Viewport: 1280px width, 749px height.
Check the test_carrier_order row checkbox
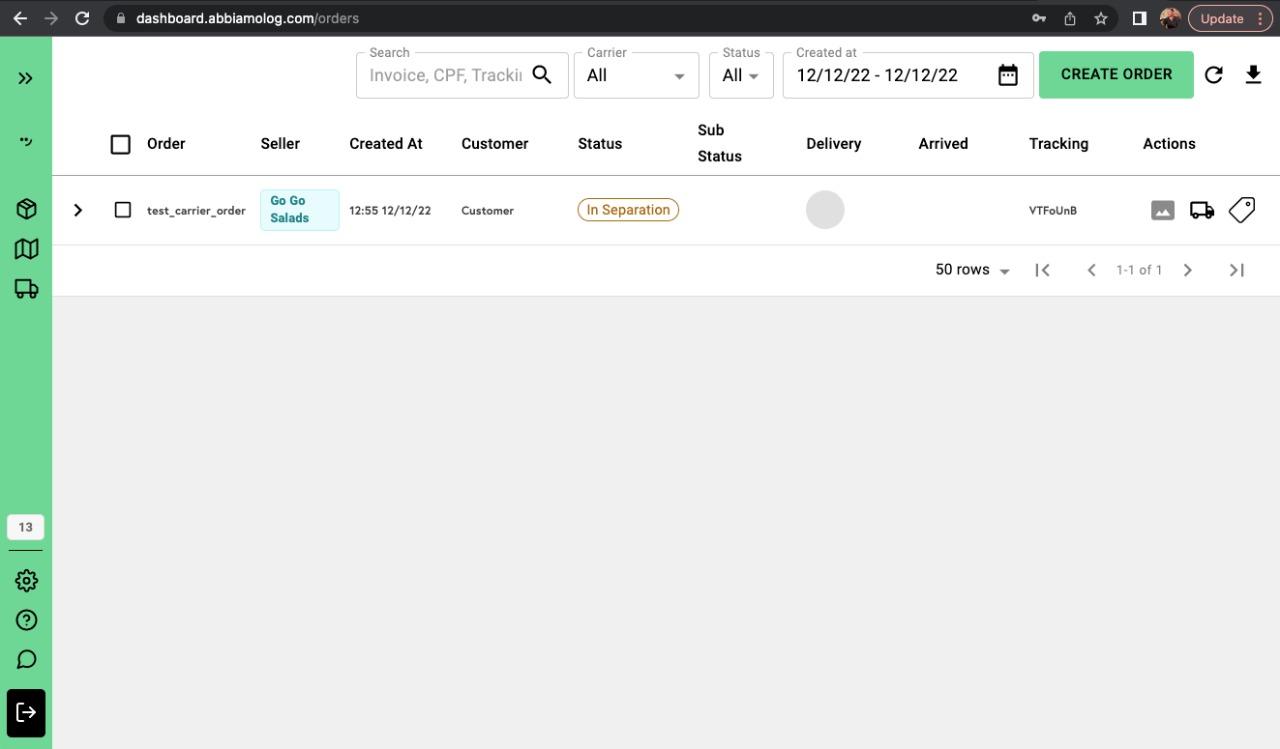point(122,210)
